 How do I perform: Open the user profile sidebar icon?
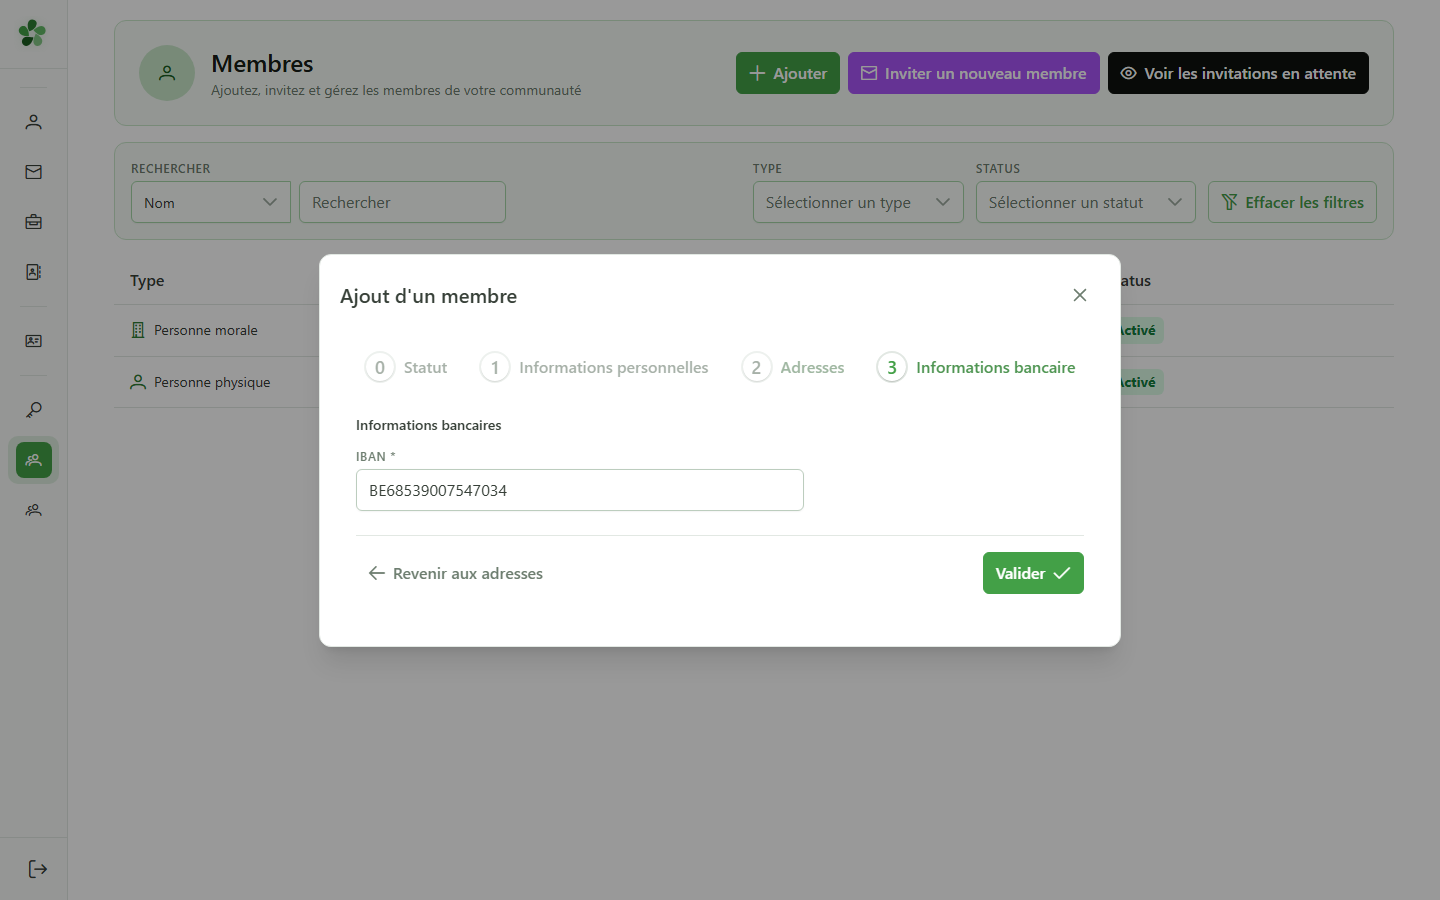pyautogui.click(x=33, y=122)
